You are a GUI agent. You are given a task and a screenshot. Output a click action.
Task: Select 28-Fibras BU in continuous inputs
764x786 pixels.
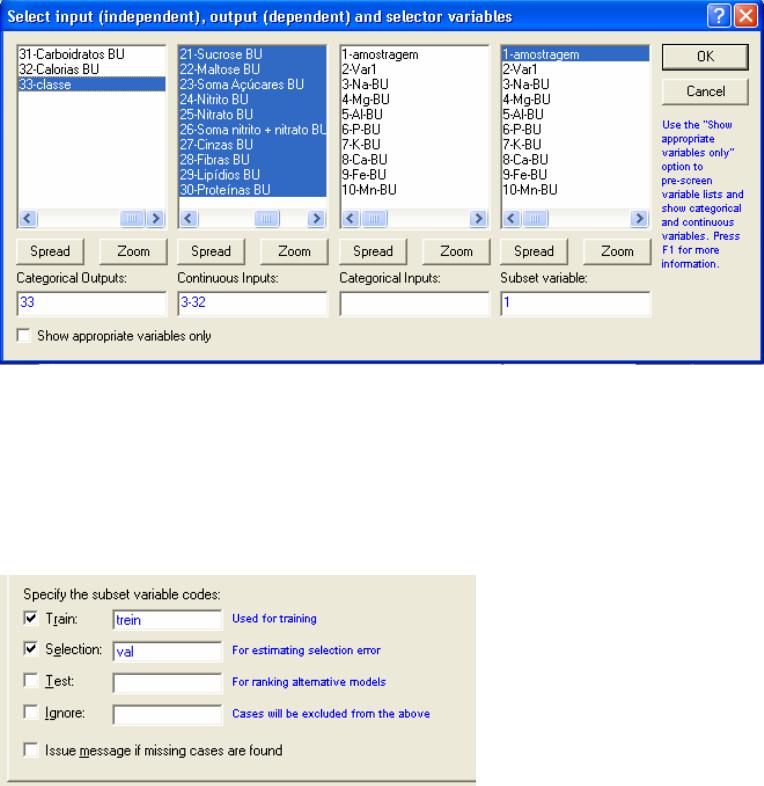coord(252,159)
